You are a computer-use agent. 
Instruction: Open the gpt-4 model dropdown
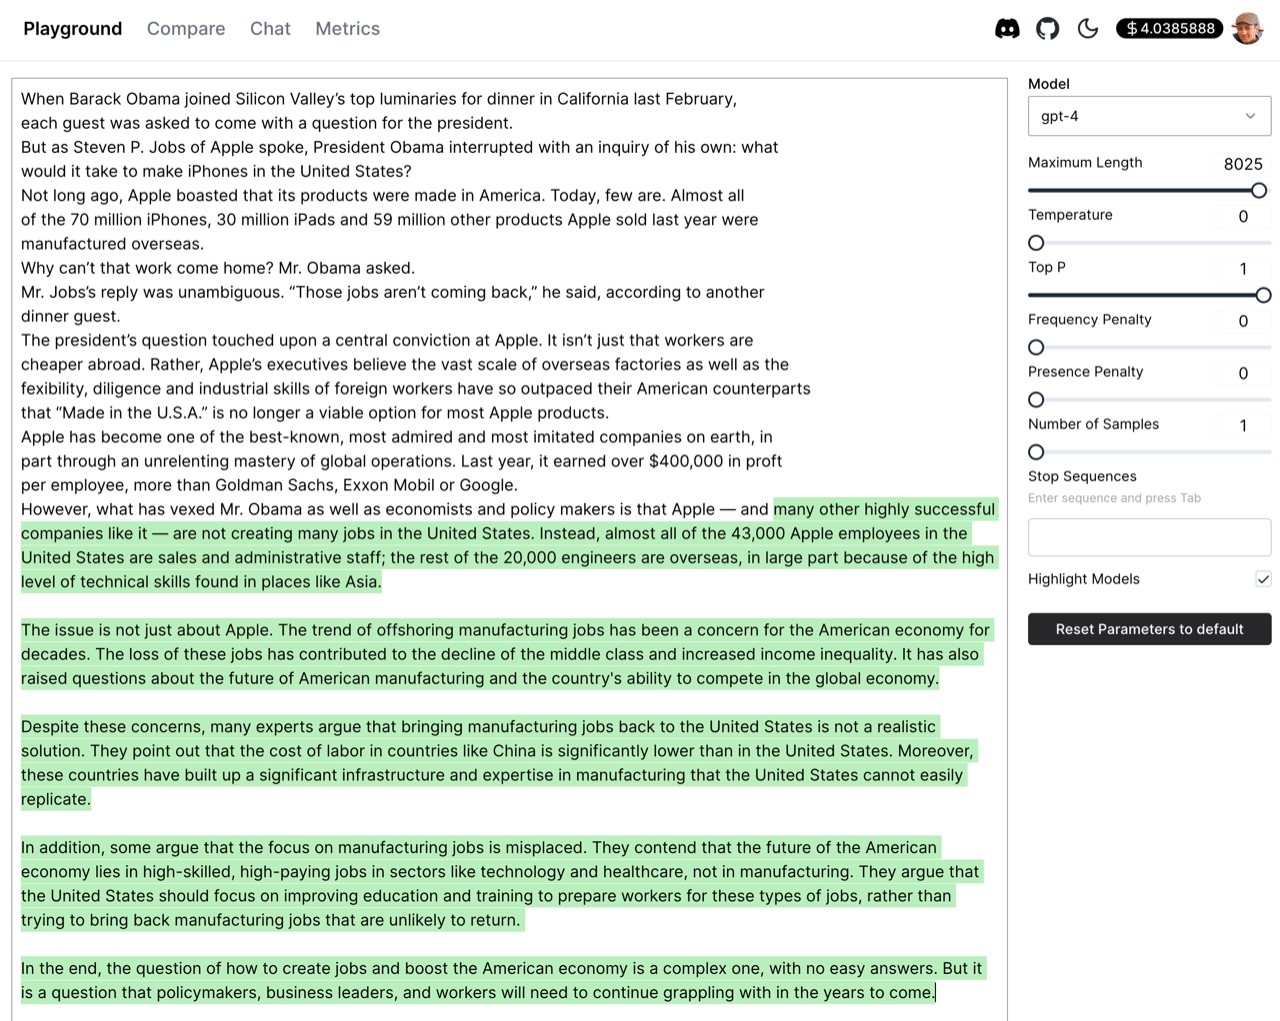click(x=1149, y=116)
